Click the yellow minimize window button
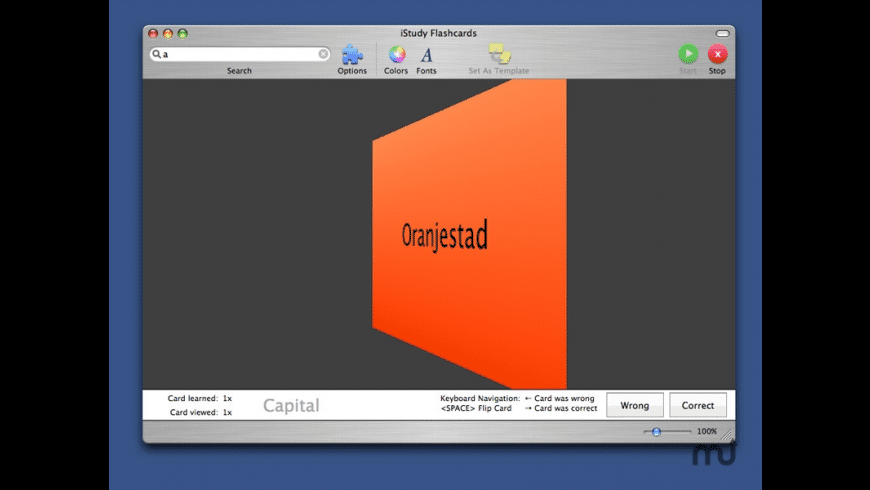Image resolution: width=870 pixels, height=490 pixels. (168, 33)
